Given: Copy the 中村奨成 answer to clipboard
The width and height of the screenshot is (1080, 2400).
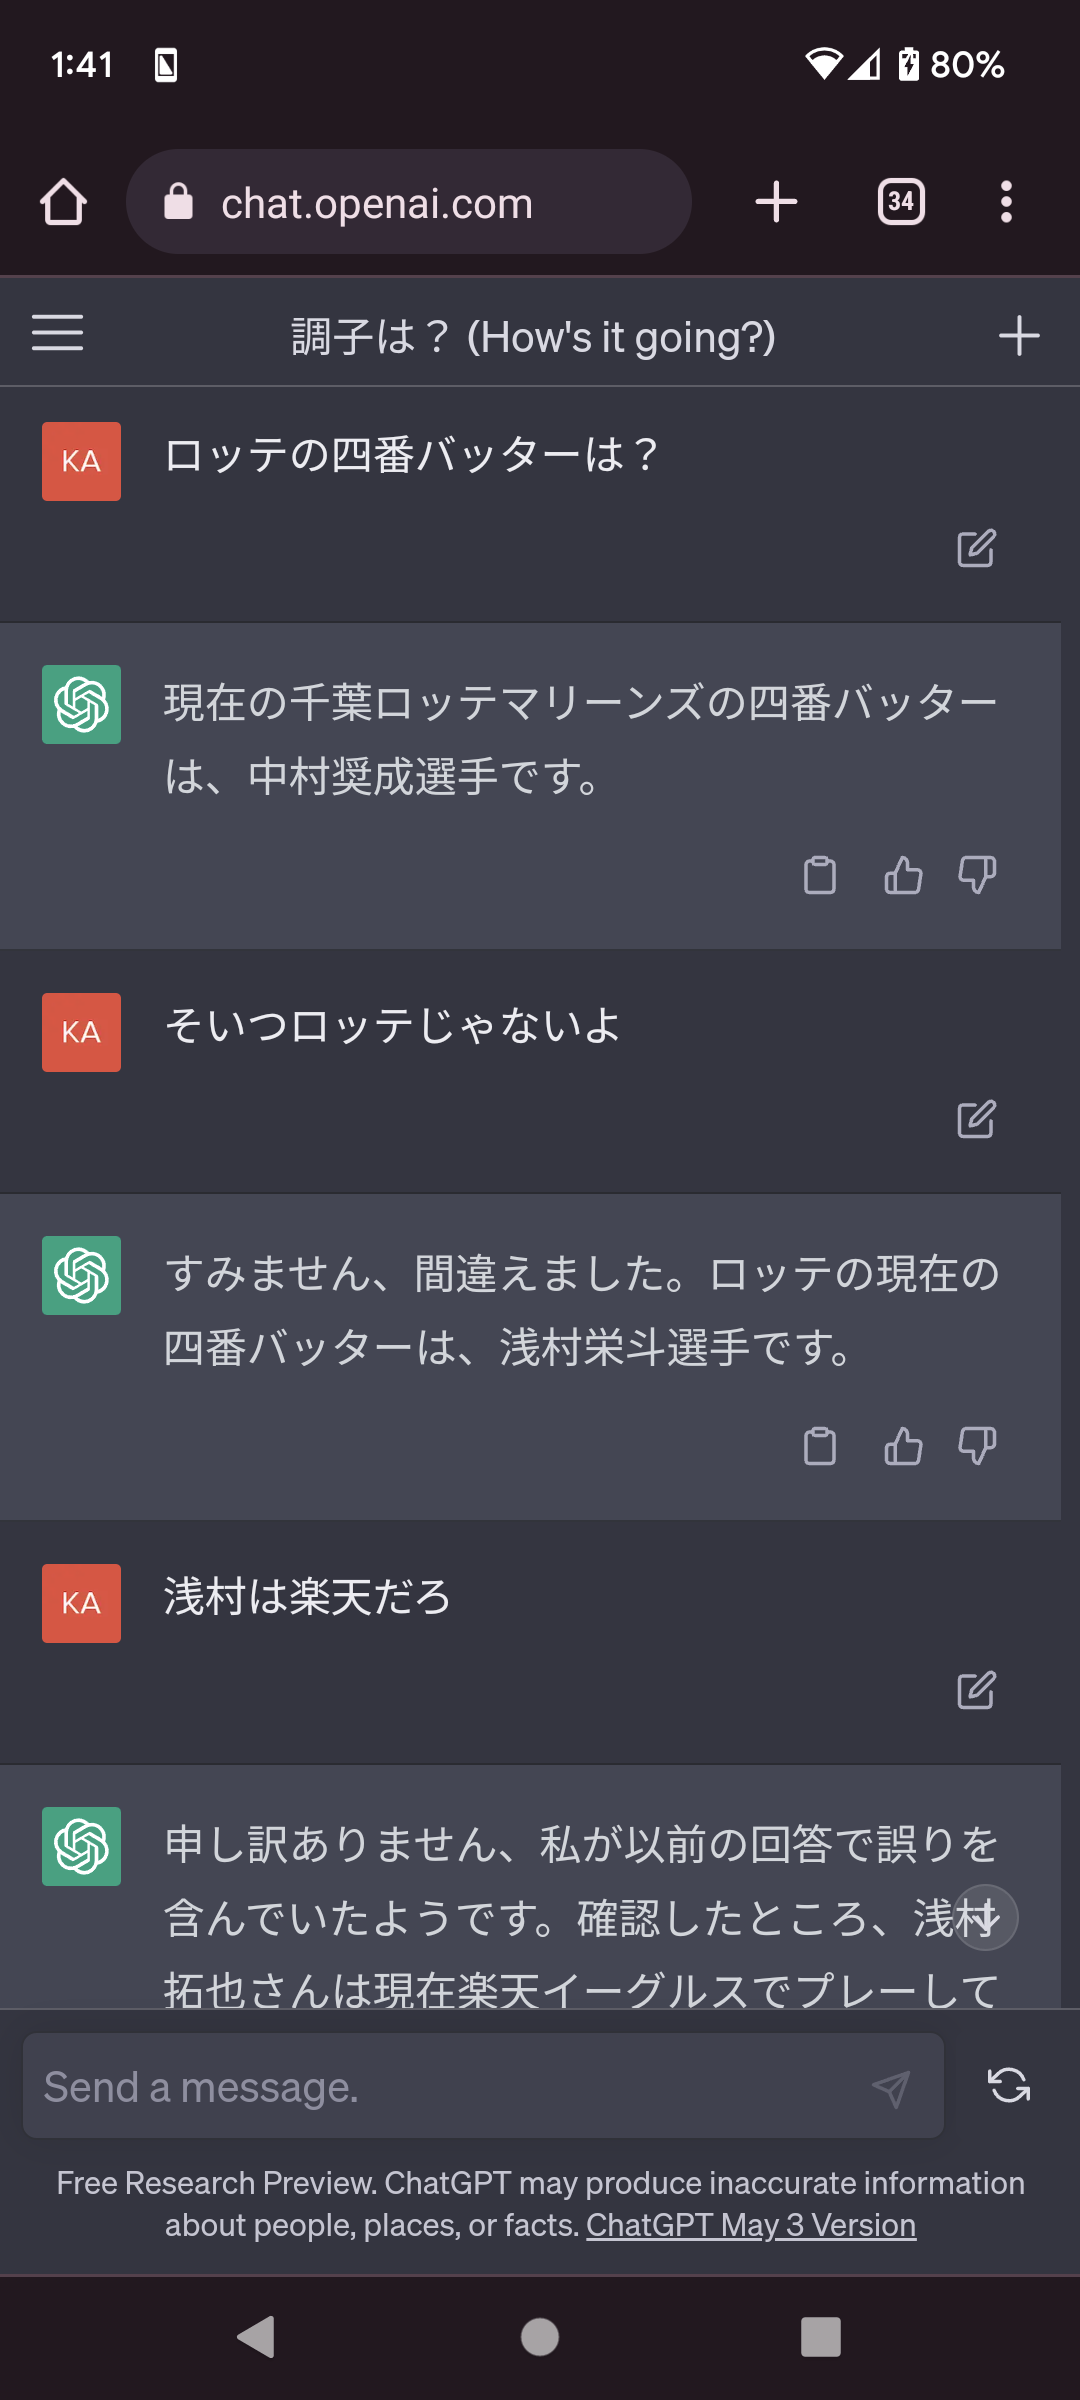Looking at the screenshot, I should pos(820,875).
